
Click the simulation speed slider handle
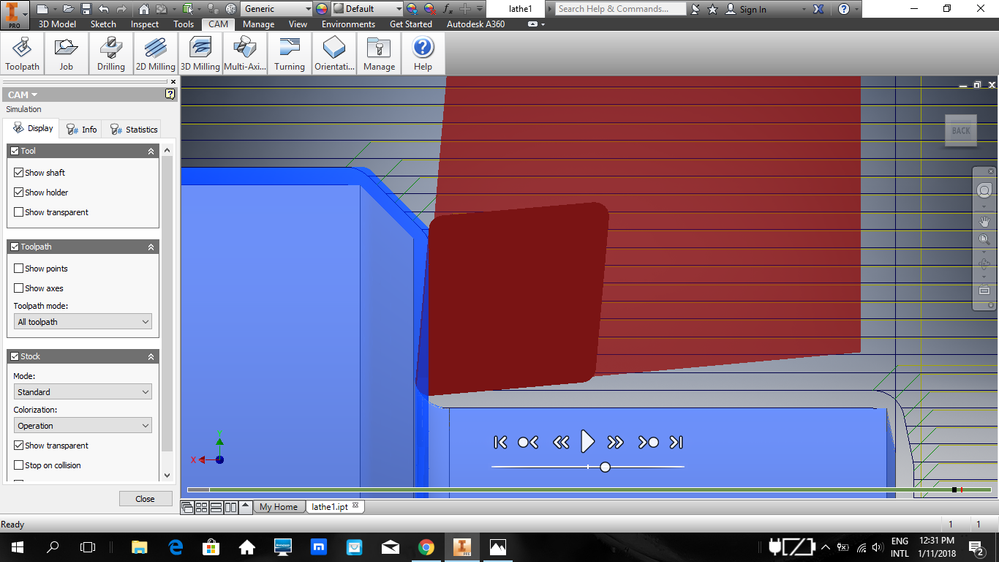605,467
